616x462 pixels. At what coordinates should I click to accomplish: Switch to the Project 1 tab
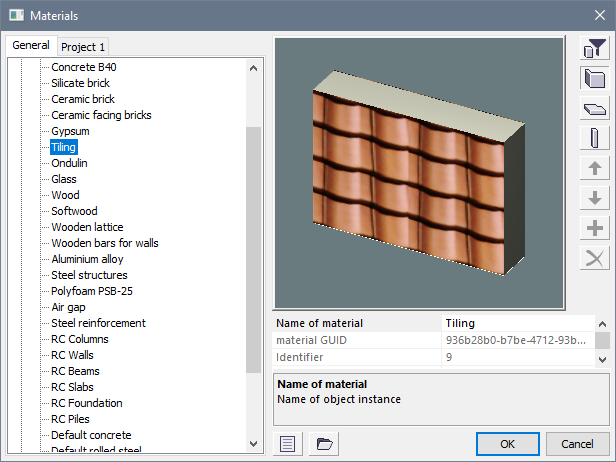tap(84, 47)
